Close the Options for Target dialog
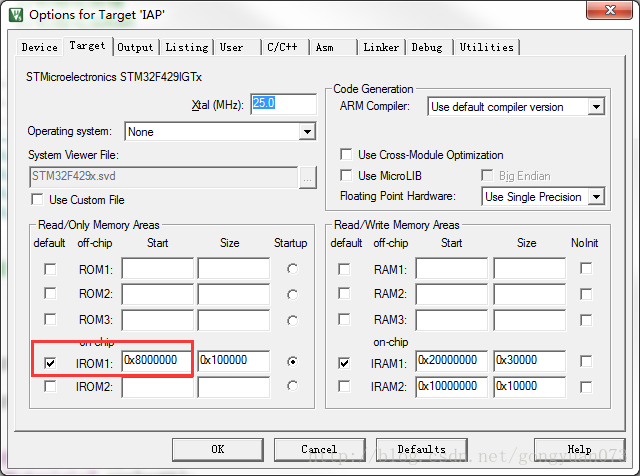640x476 pixels. (x=609, y=10)
